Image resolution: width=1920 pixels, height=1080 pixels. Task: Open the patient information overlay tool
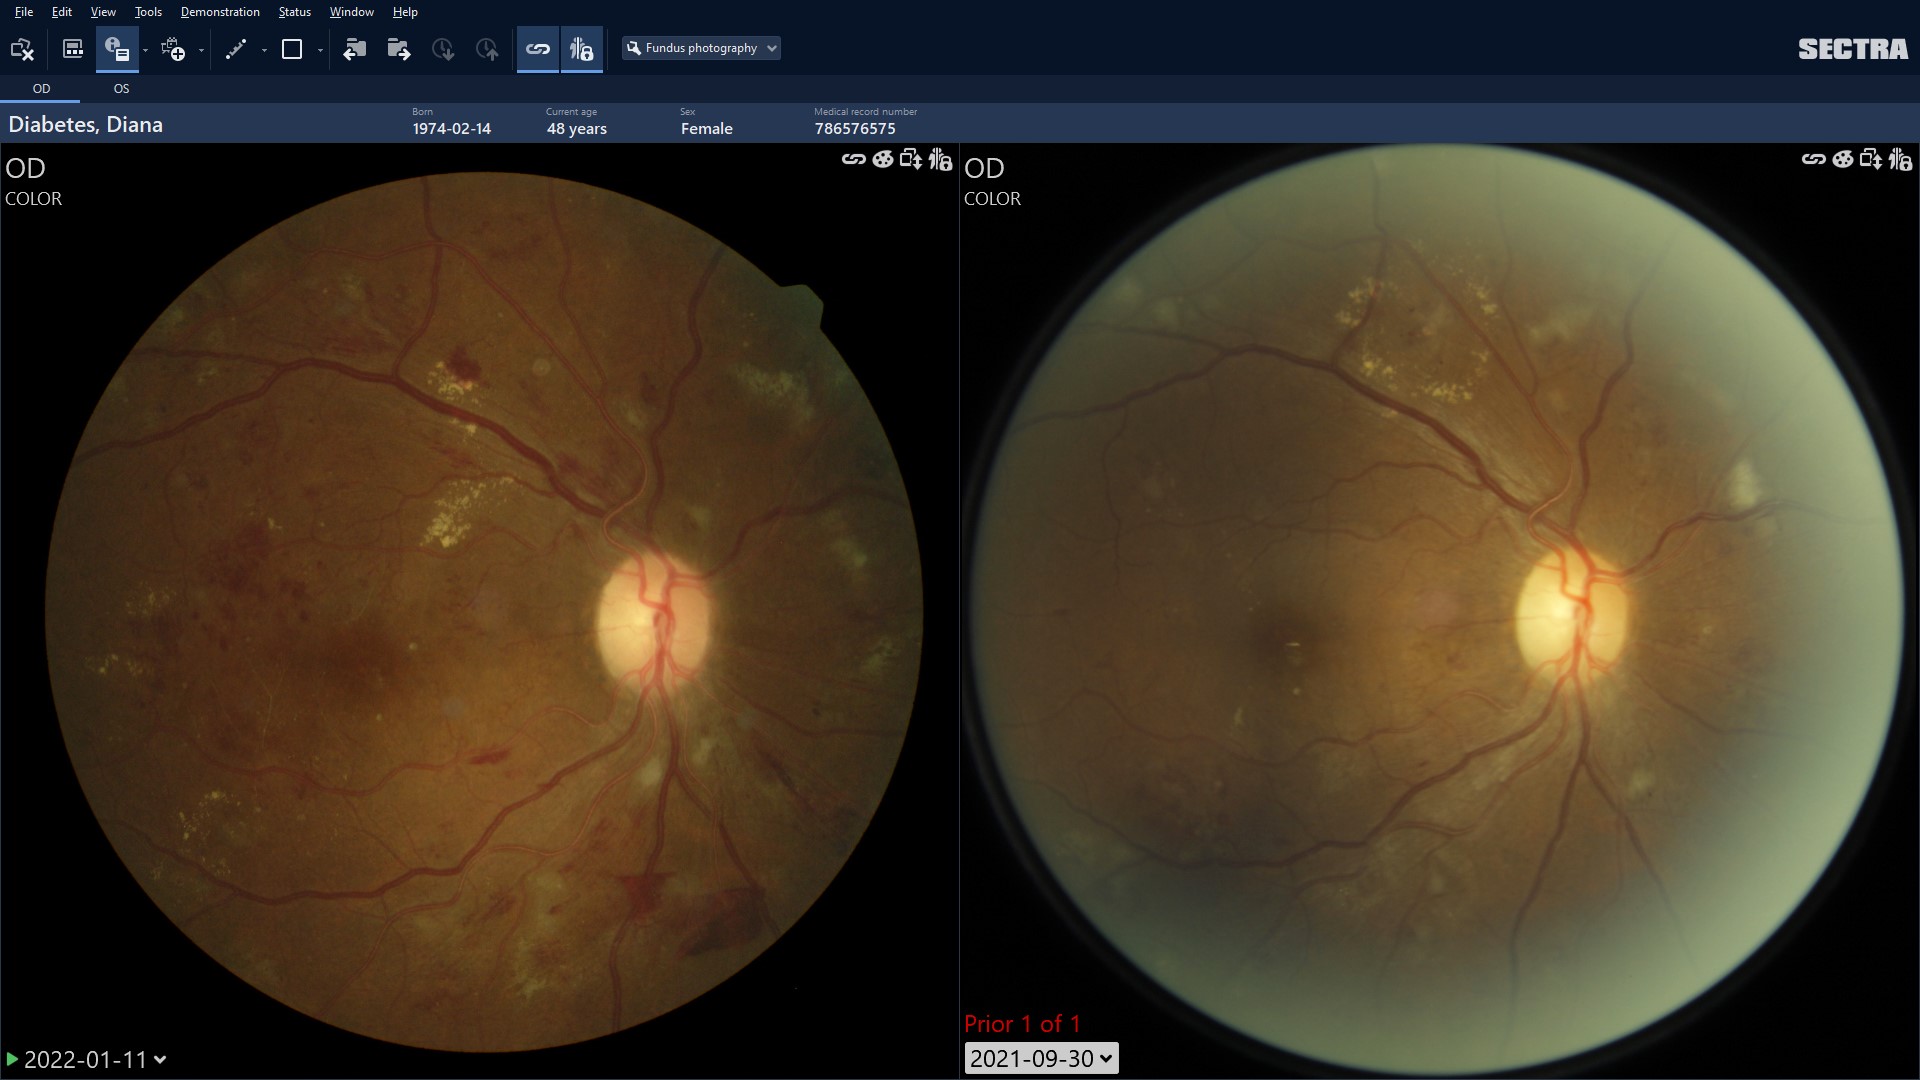[x=119, y=48]
